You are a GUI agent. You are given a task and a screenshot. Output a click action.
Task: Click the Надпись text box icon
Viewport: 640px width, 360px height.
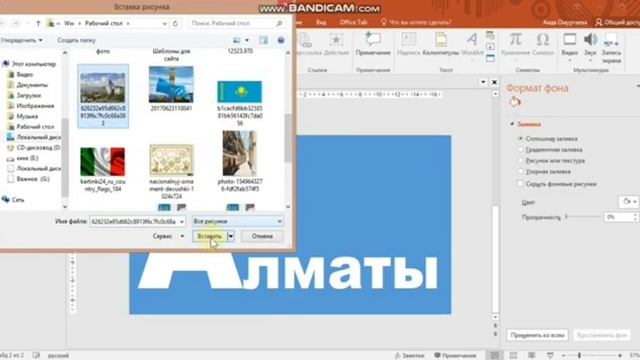pos(408,40)
